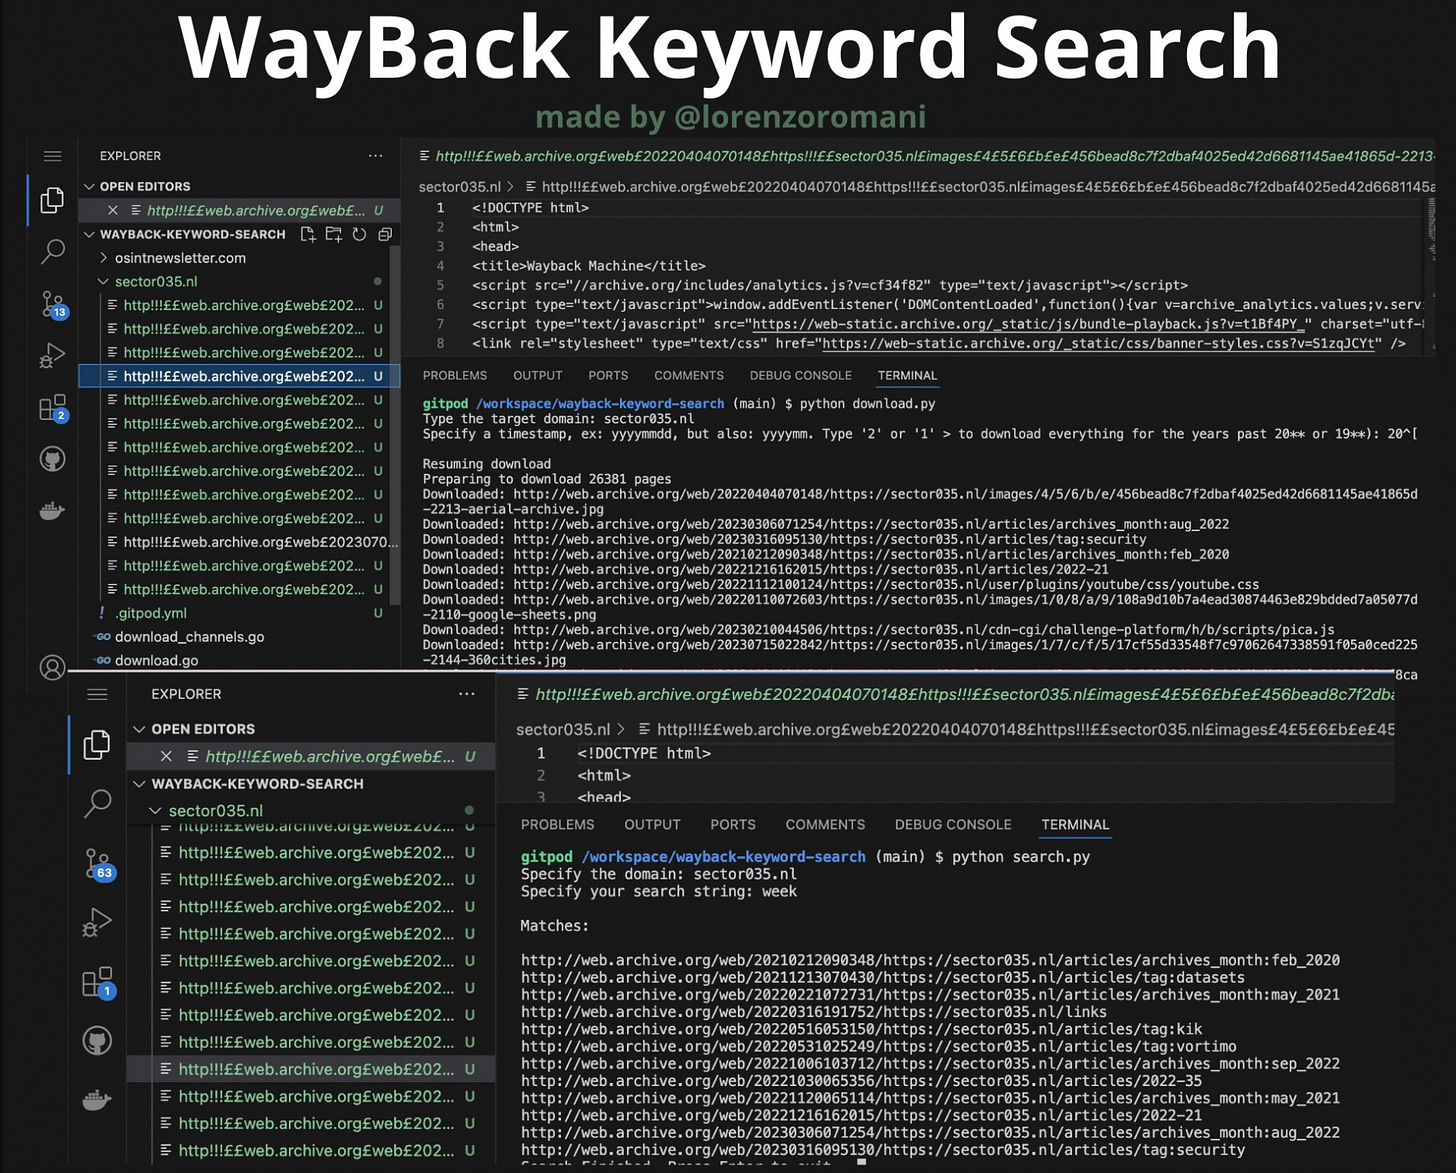Click archives_month:feb_2020 URL in Matches list
Screen dimensions: 1456x1173
point(930,960)
